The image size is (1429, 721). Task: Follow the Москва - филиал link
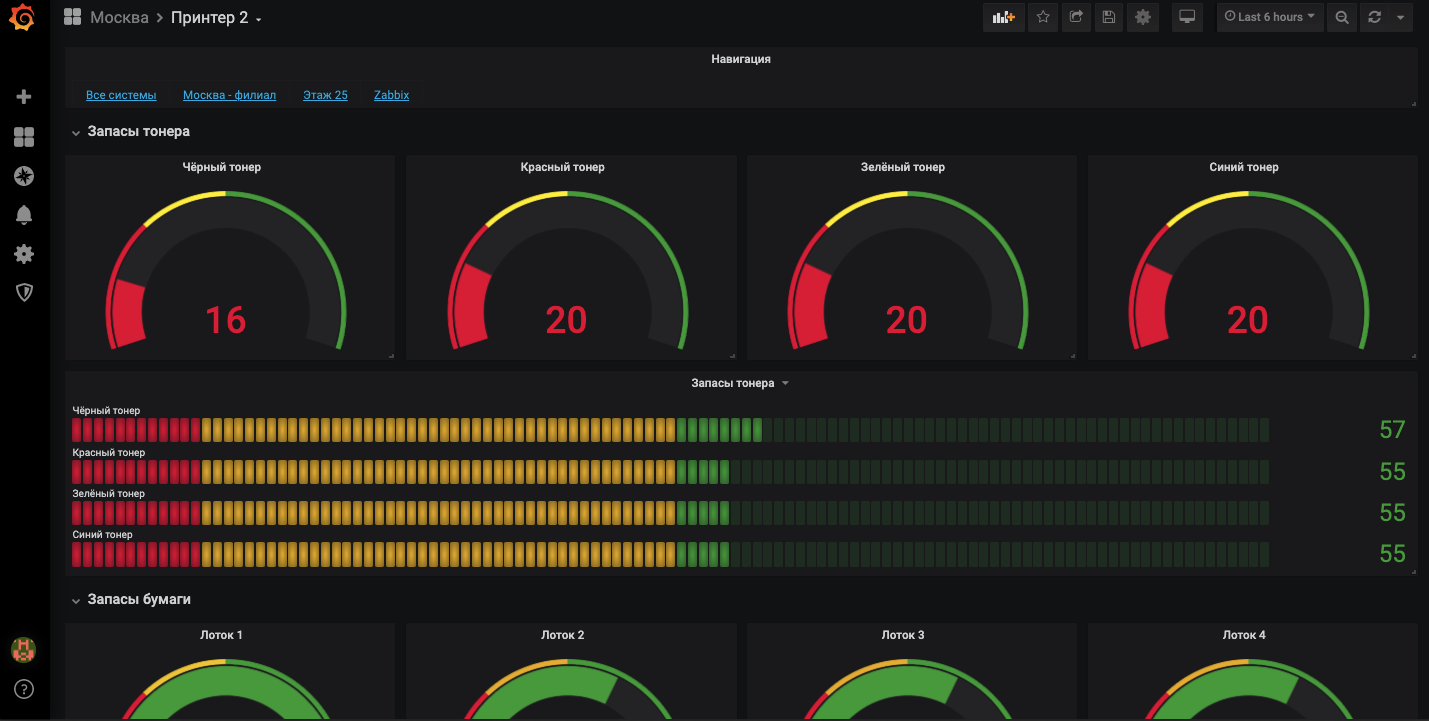coord(229,95)
